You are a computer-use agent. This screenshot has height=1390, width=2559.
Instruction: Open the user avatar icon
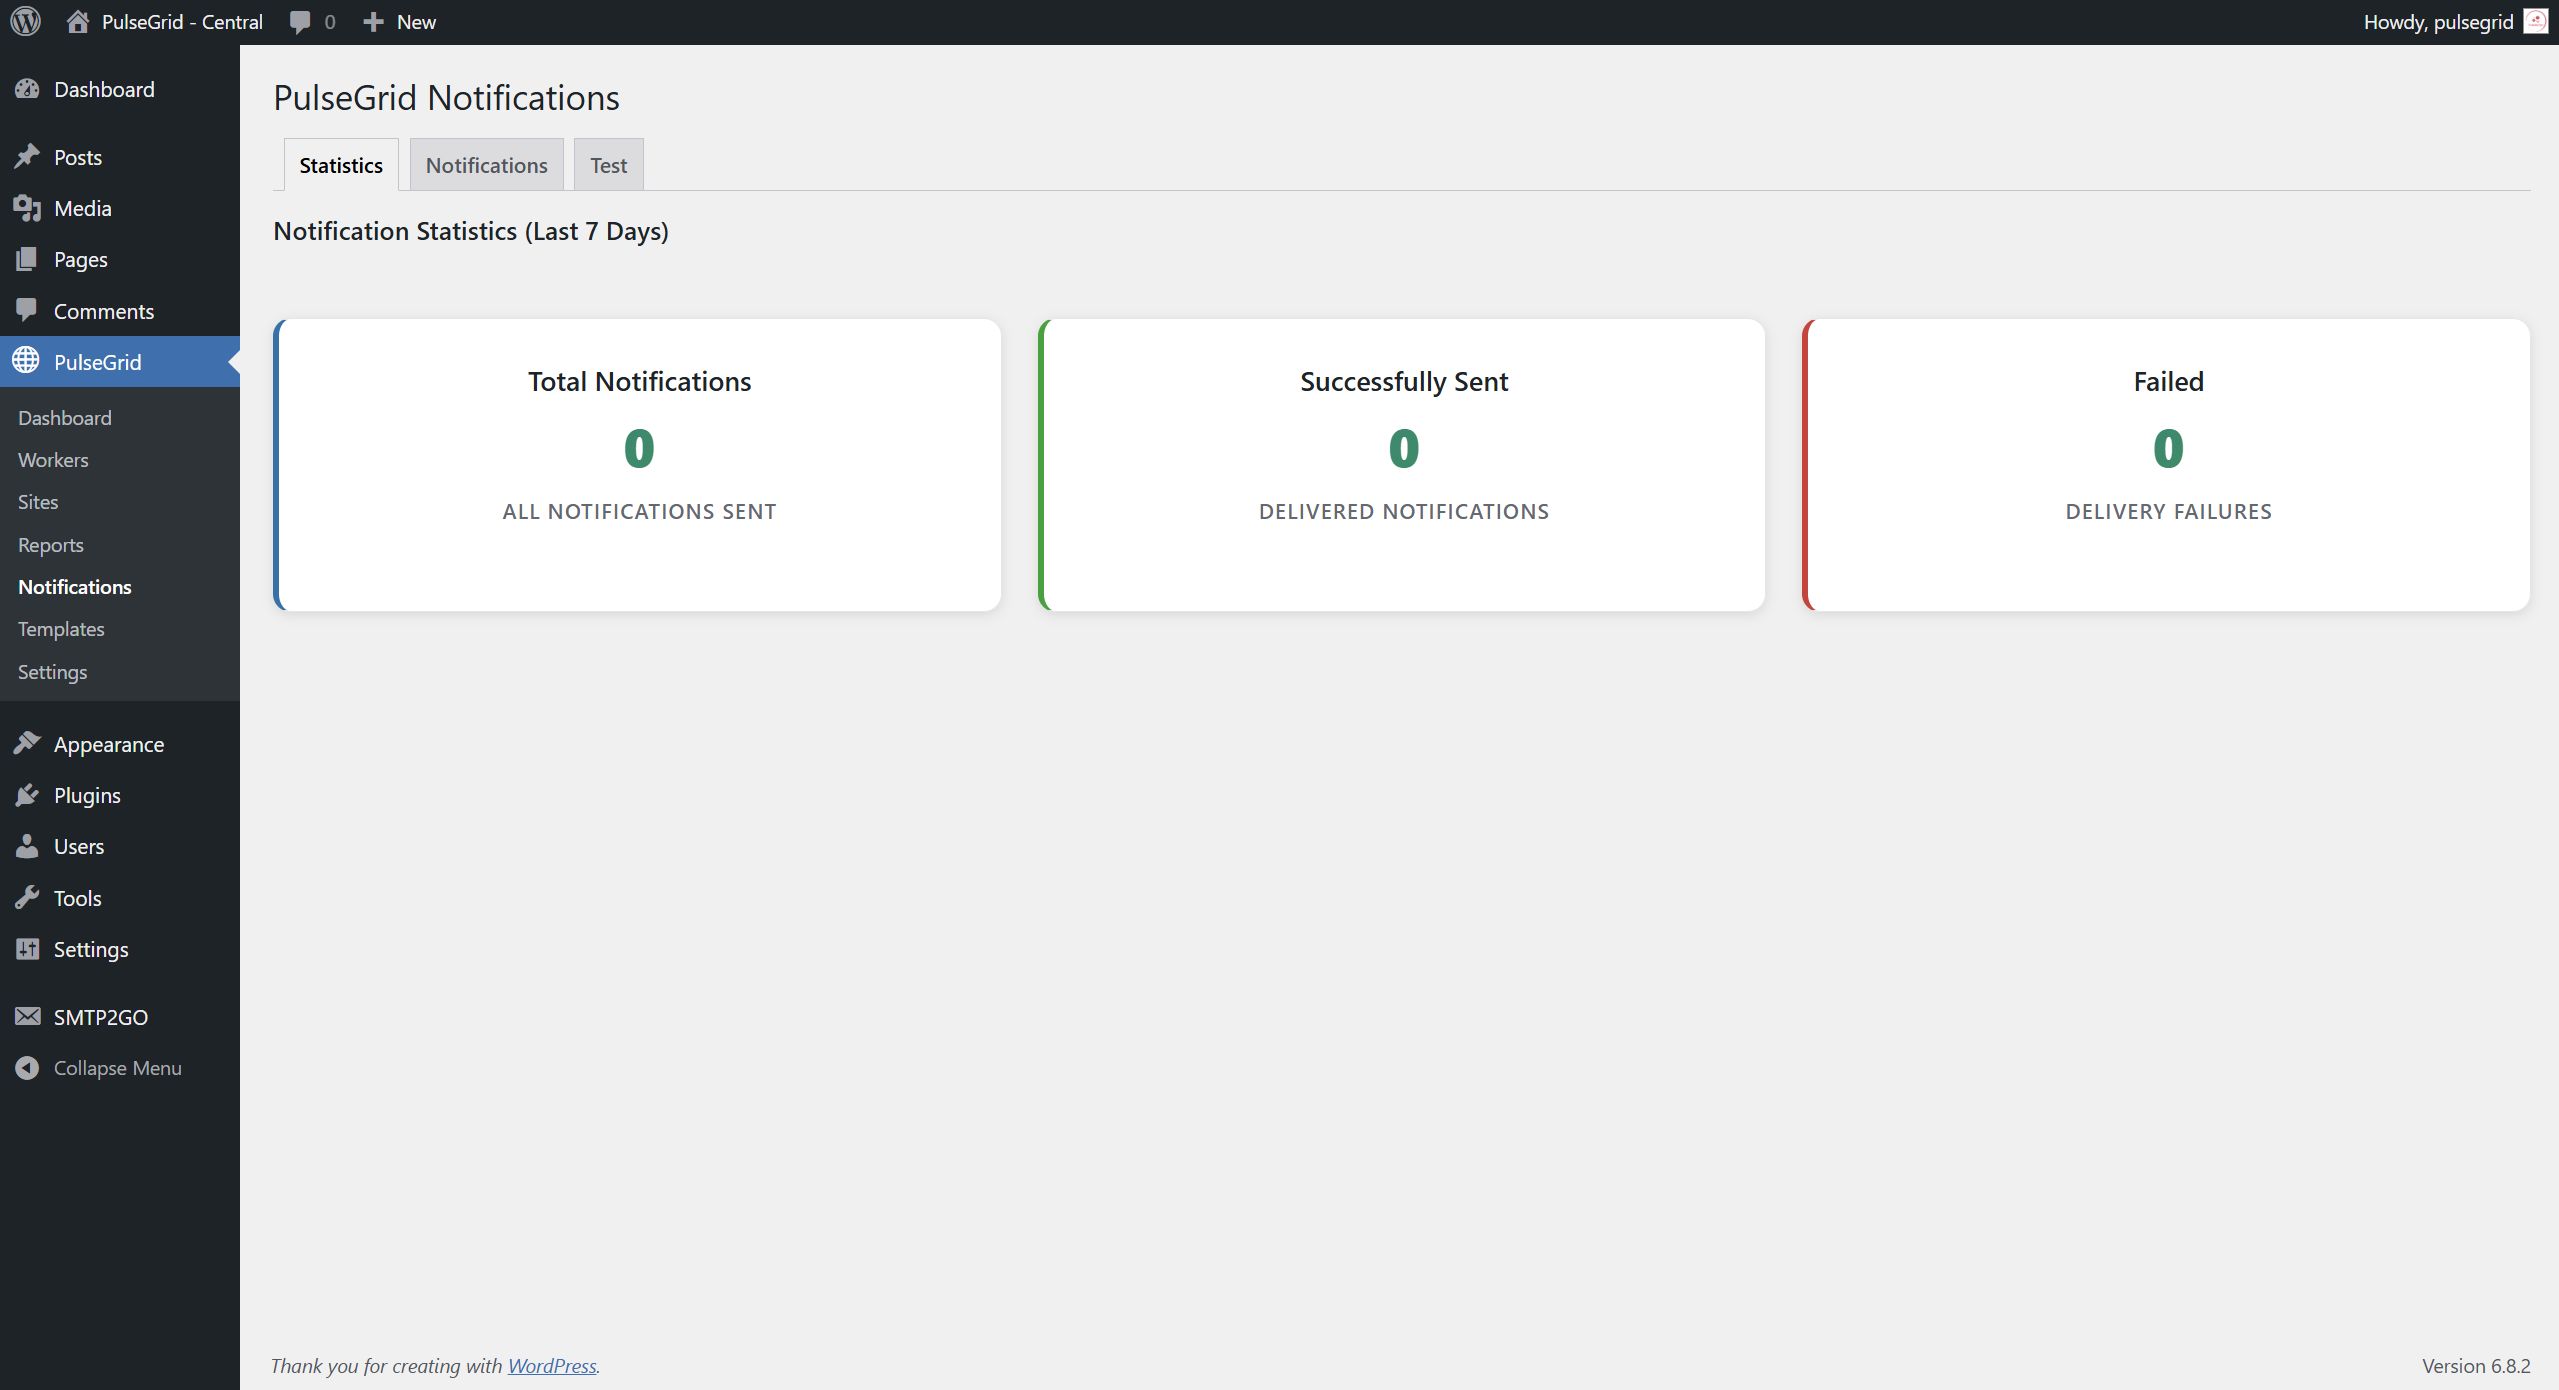[x=2535, y=21]
